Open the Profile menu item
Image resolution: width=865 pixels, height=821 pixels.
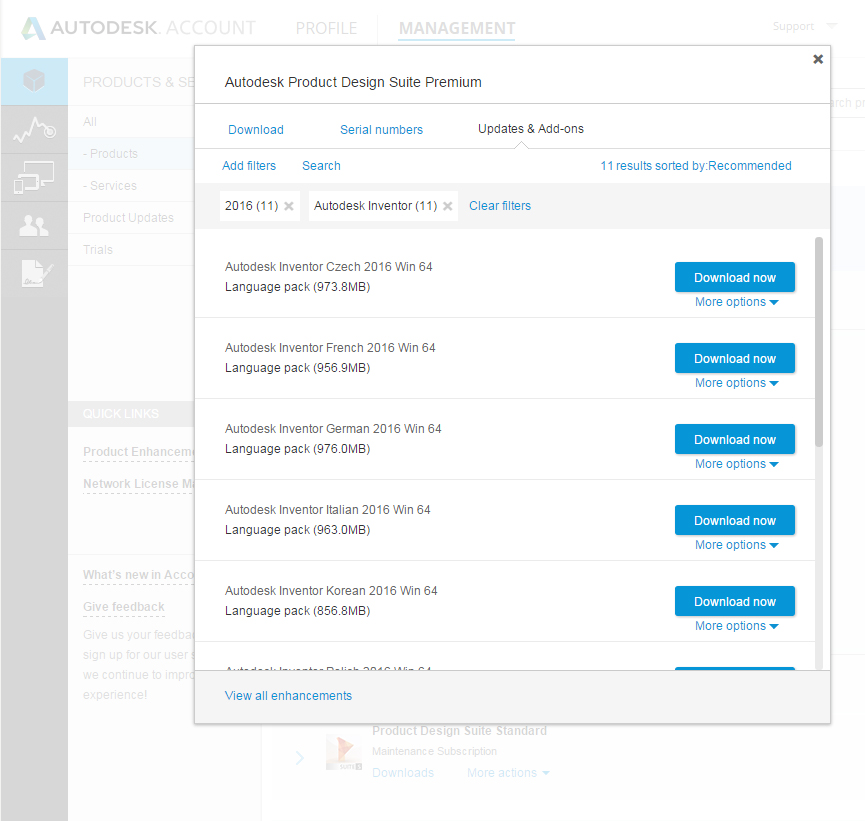pos(327,29)
